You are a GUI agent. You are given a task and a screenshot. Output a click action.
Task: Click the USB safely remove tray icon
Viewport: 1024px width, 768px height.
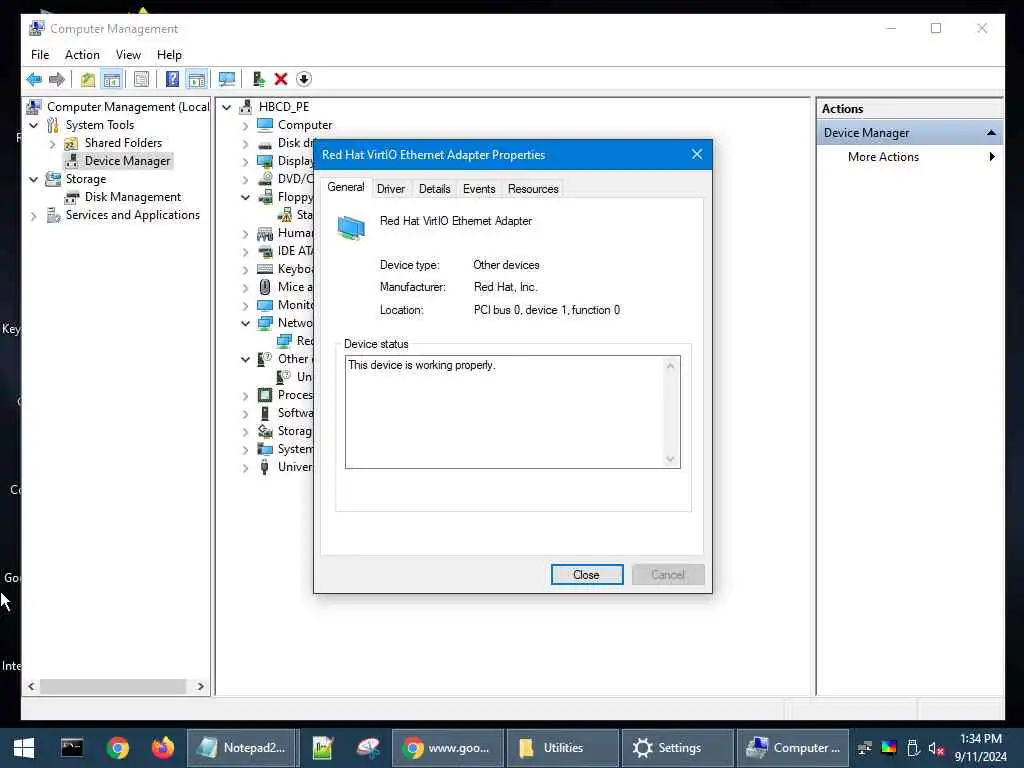[913, 748]
